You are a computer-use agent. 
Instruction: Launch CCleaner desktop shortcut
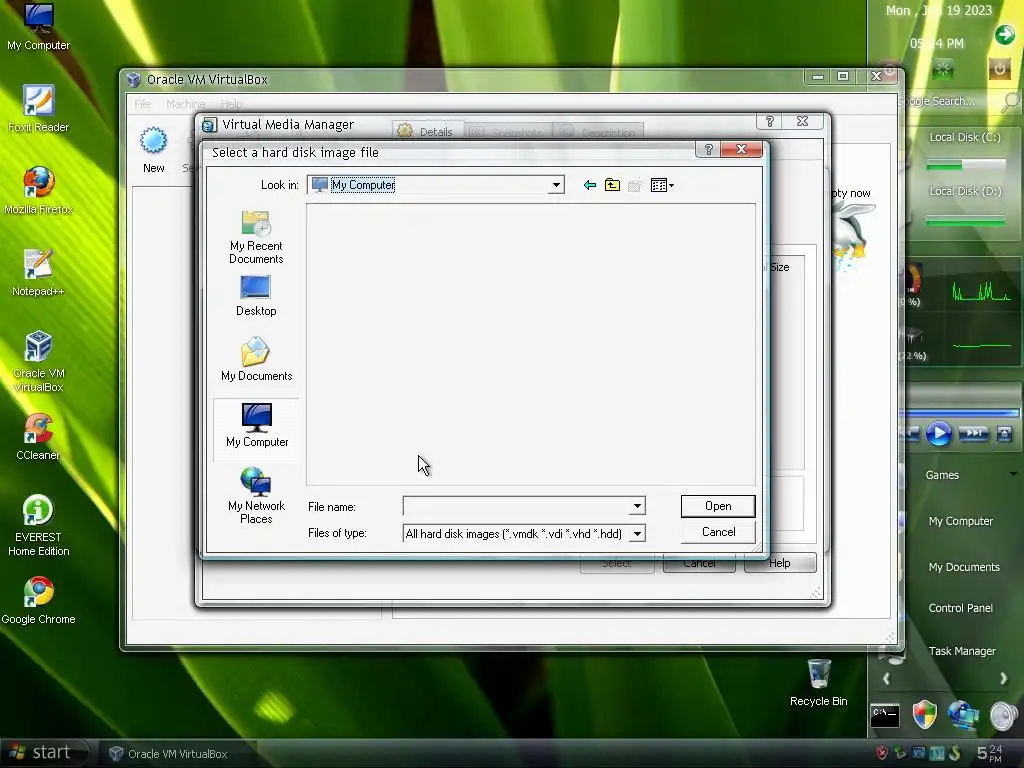point(39,437)
